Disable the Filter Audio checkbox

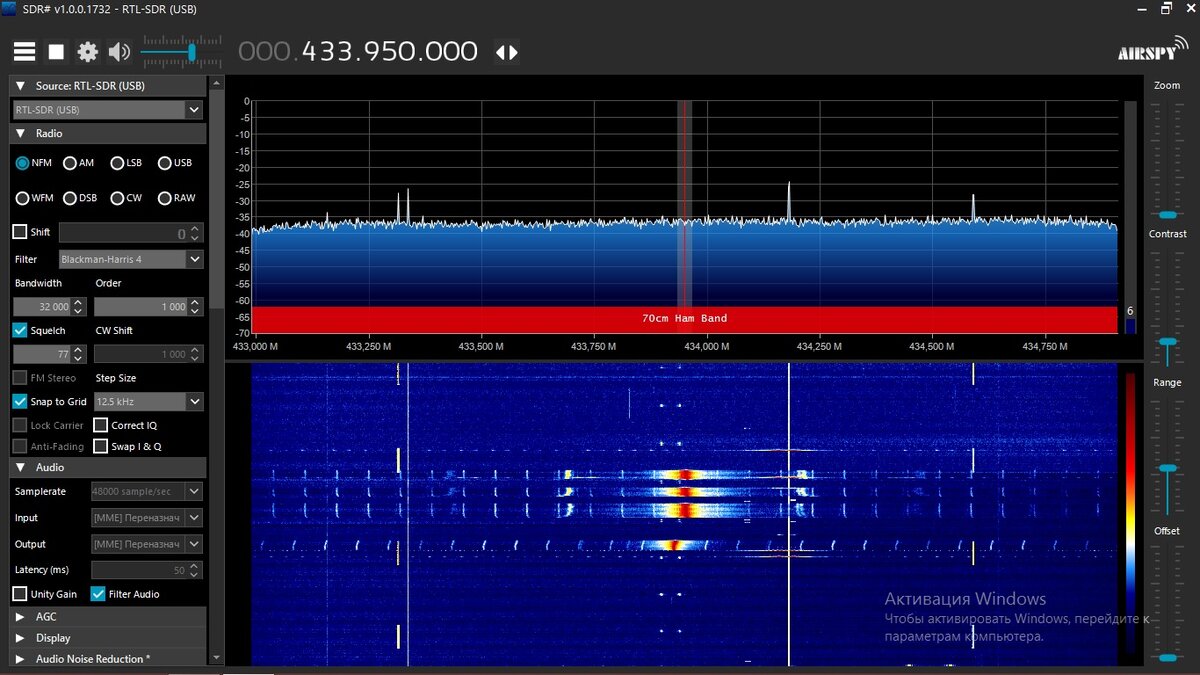[98, 594]
